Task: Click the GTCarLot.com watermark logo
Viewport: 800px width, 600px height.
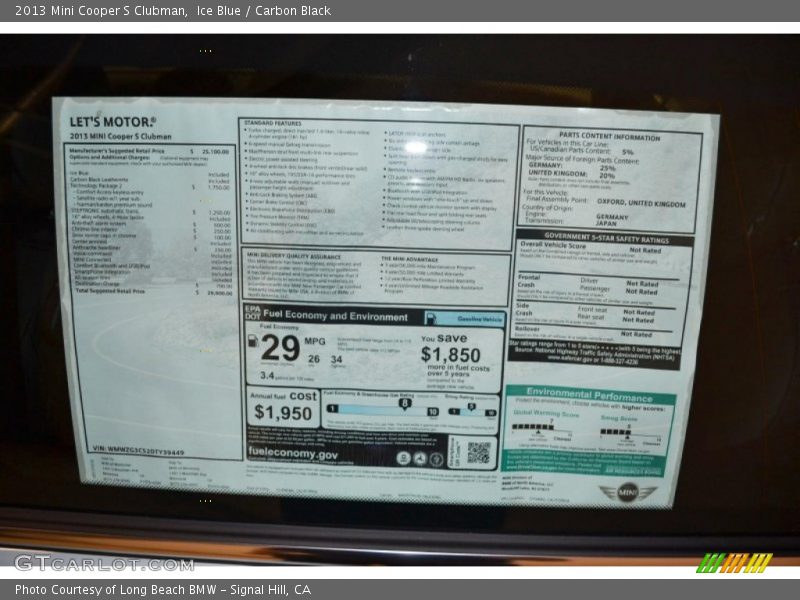Action: click(103, 563)
